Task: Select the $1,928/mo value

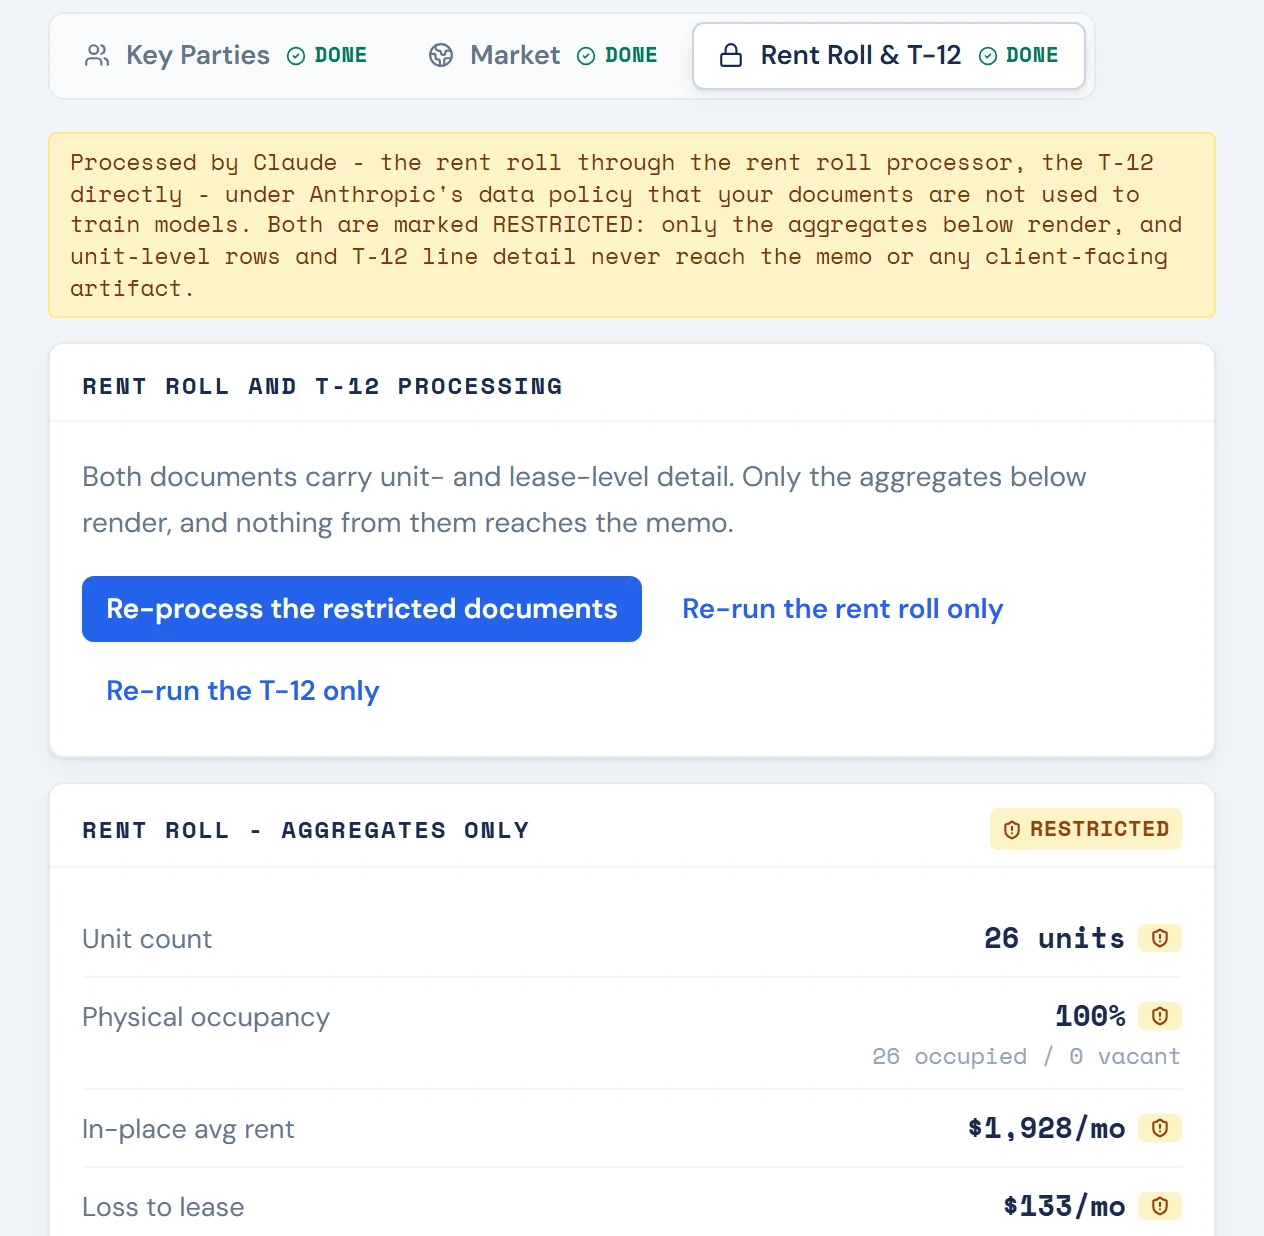Action: (1046, 1128)
